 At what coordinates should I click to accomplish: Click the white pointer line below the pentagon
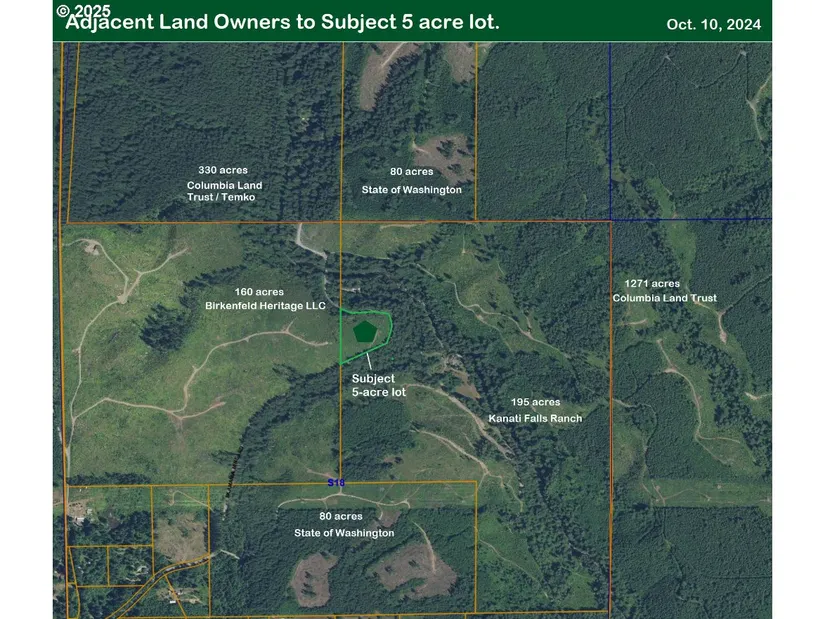[367, 358]
